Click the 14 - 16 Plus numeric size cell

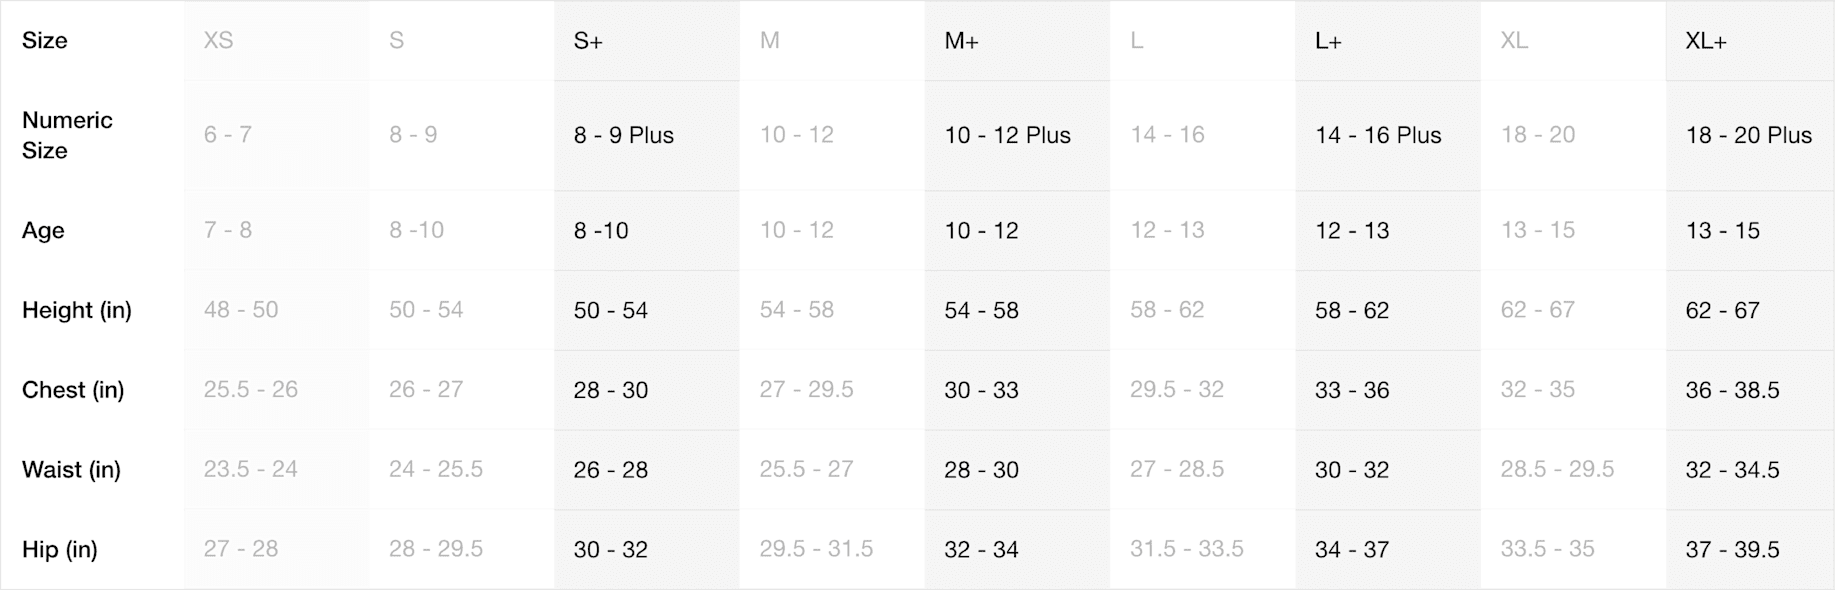coord(1378,135)
